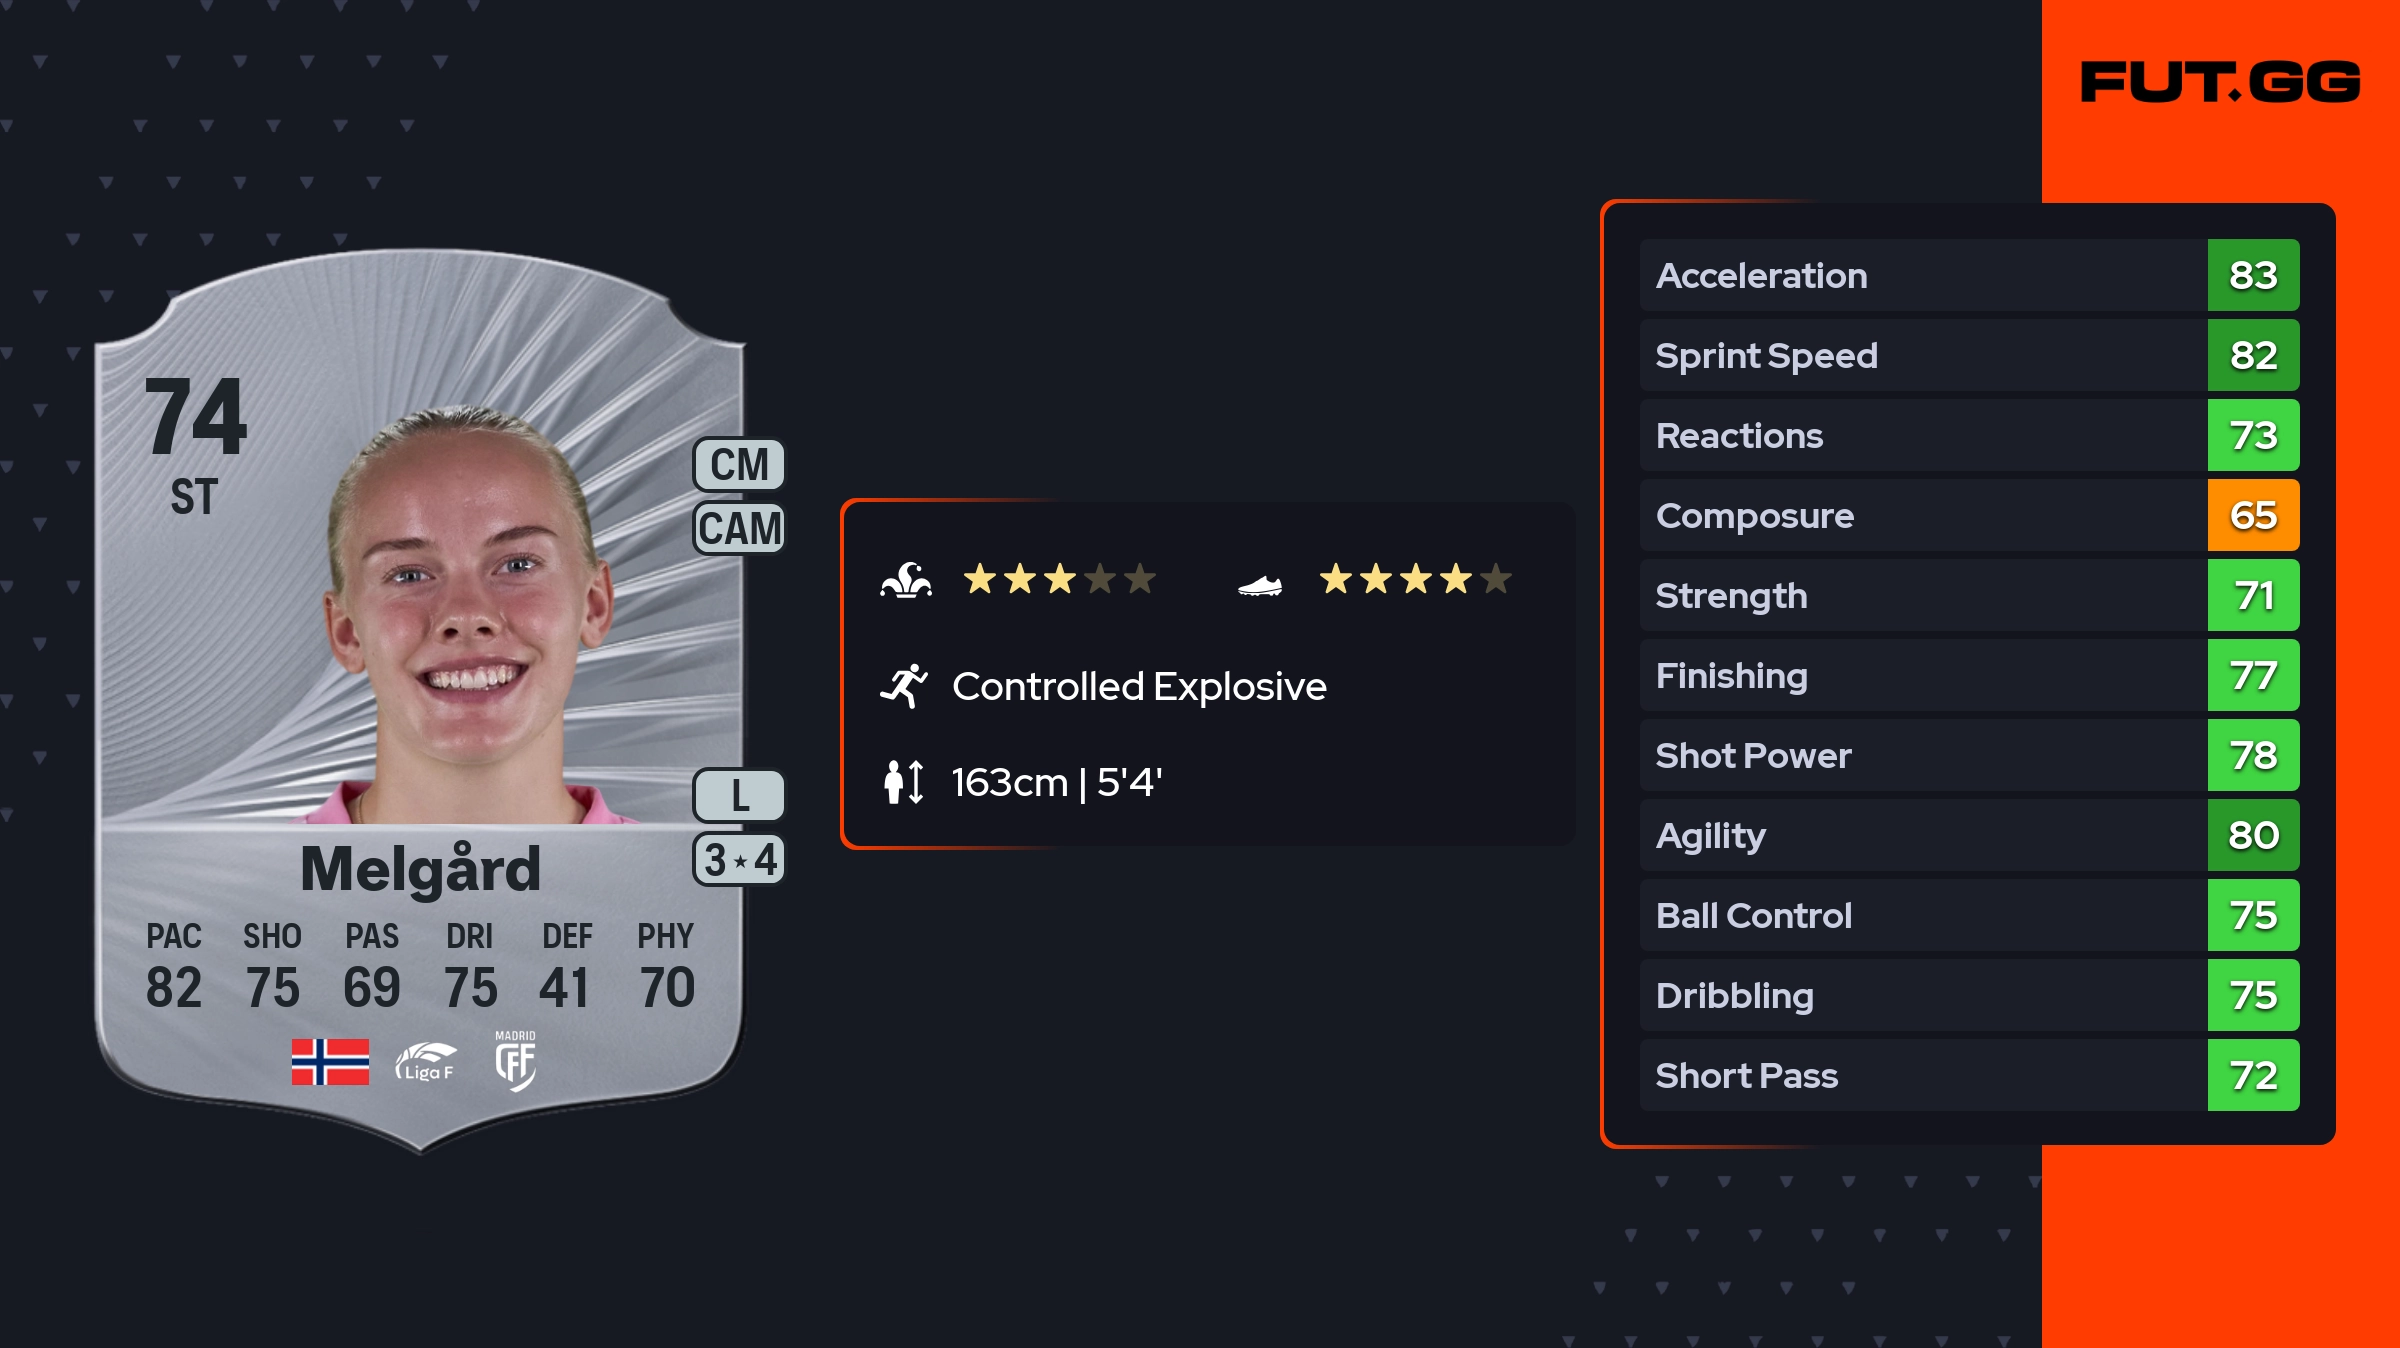2400x1348 pixels.
Task: Click the running man AcceleRATE icon
Action: pos(904,686)
